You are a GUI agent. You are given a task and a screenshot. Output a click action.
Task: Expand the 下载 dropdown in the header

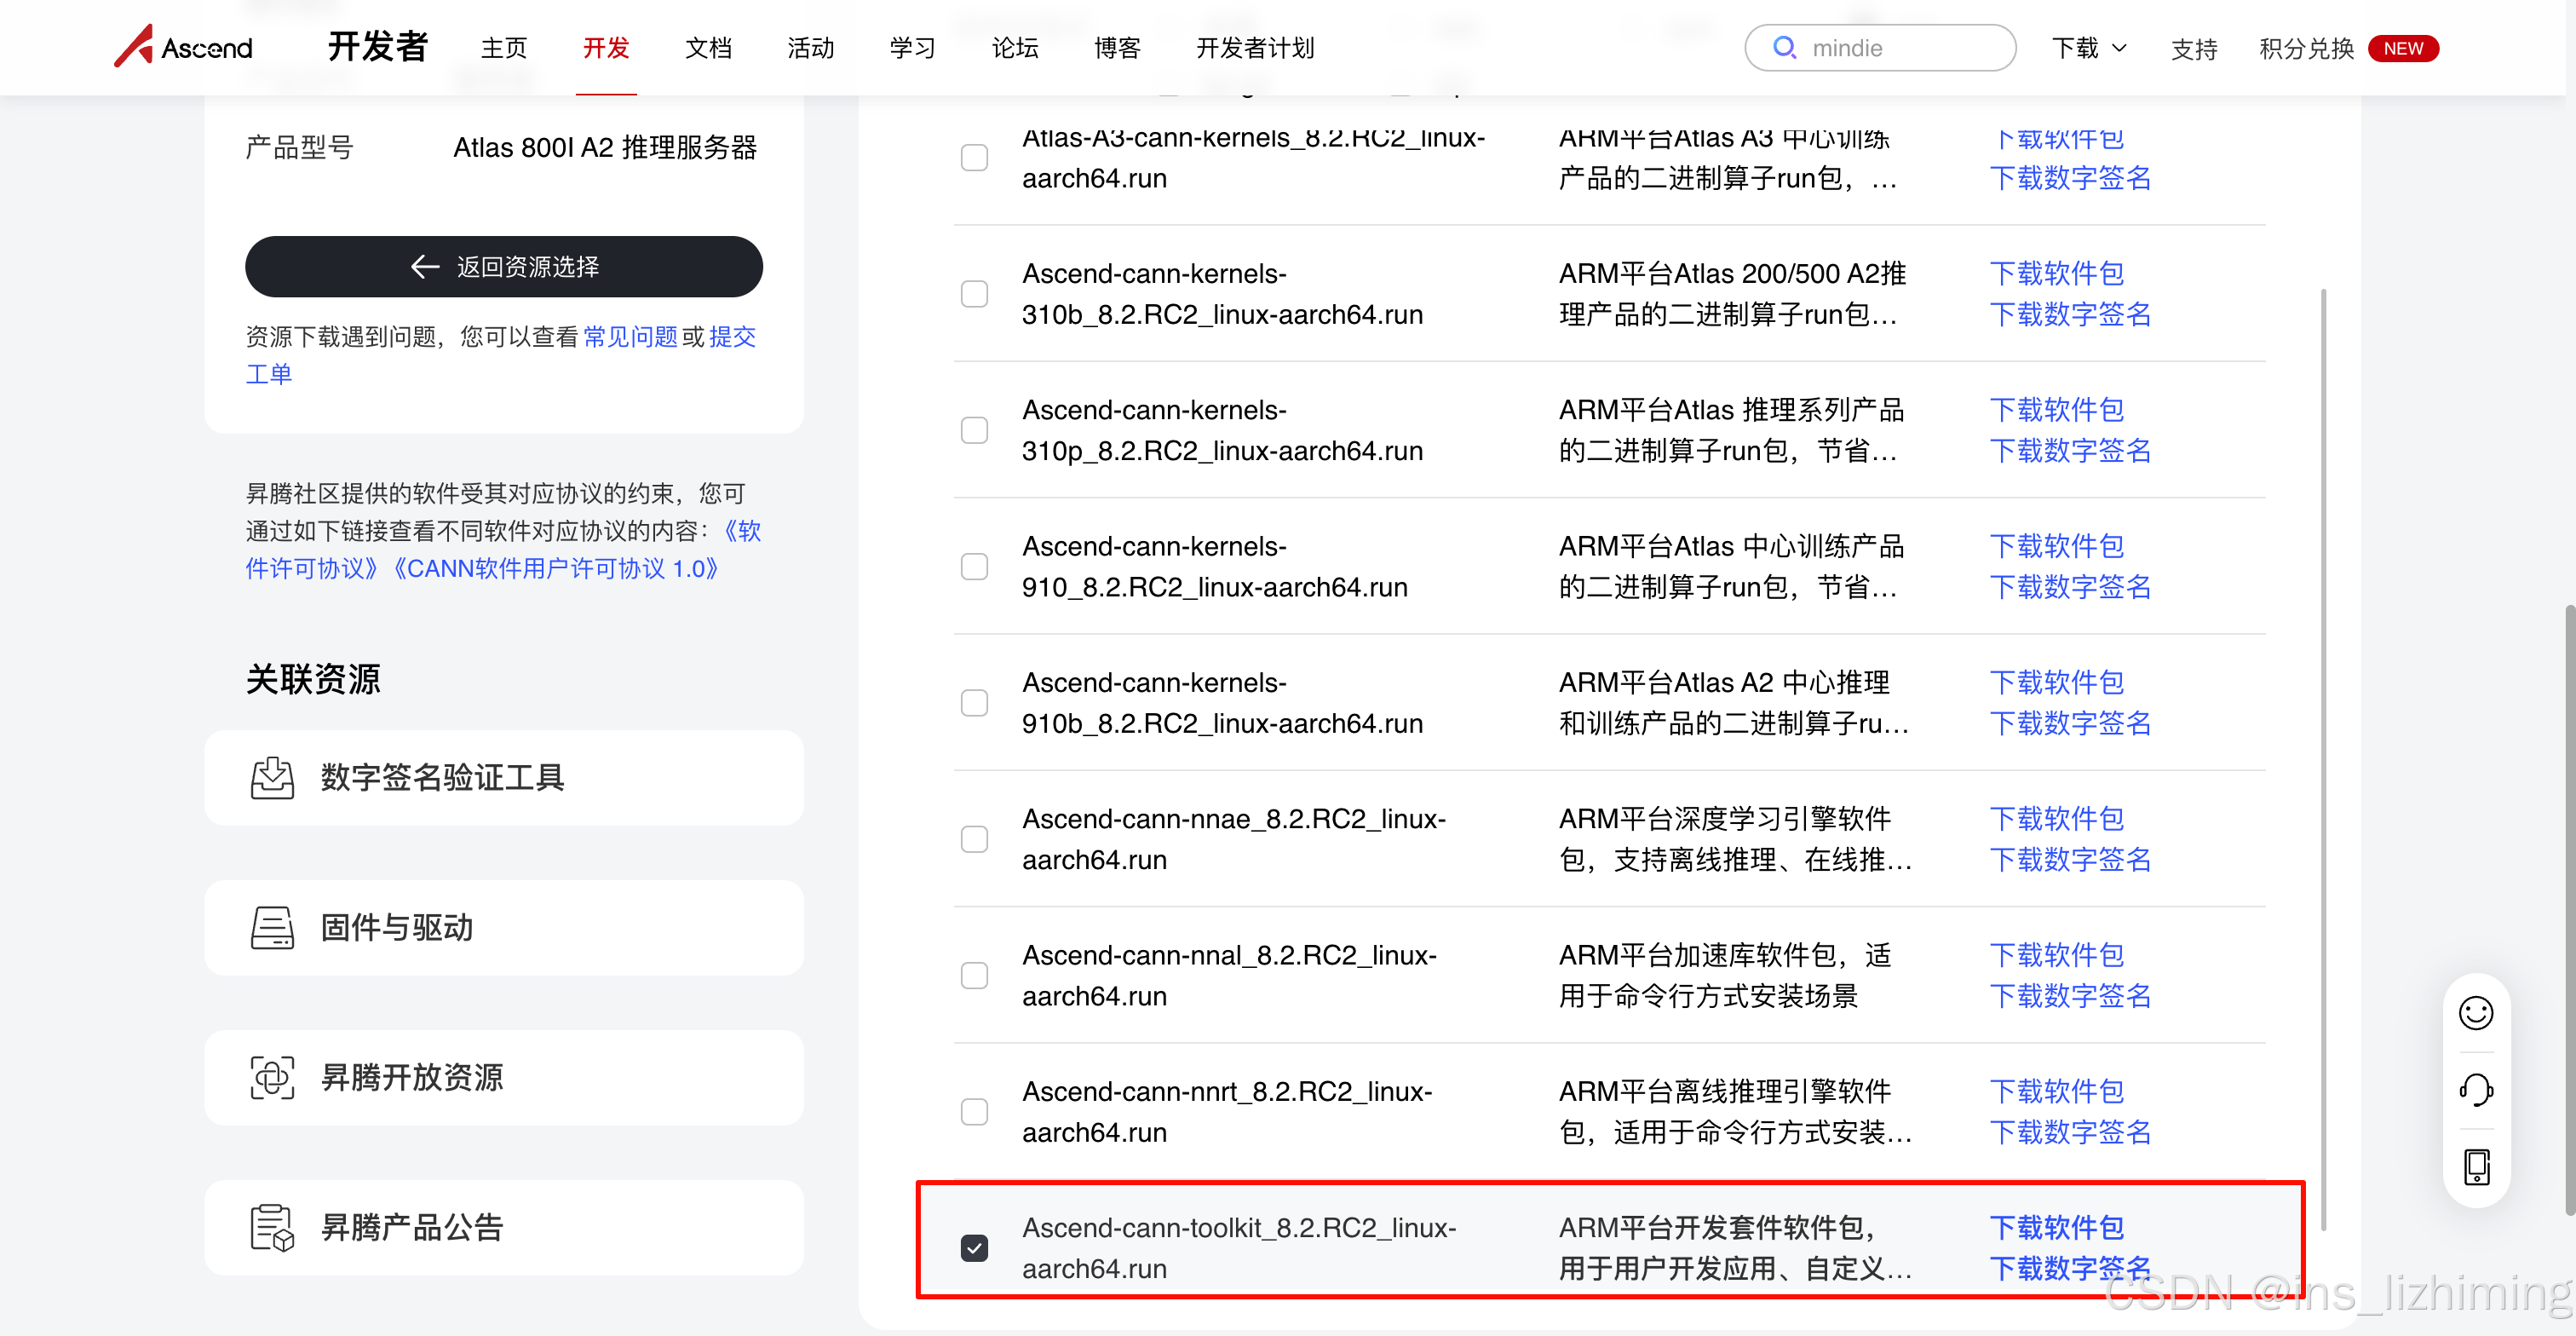2089,48
